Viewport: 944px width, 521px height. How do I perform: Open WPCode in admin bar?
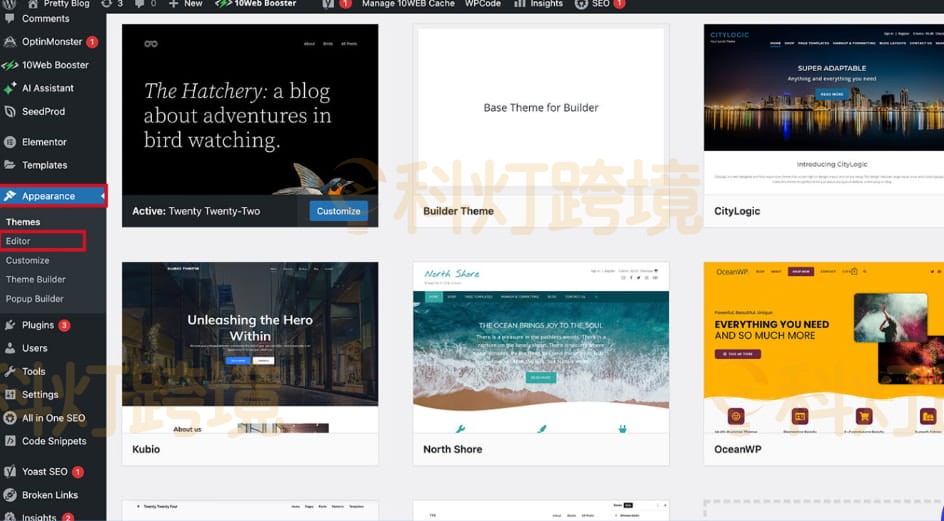point(483,4)
